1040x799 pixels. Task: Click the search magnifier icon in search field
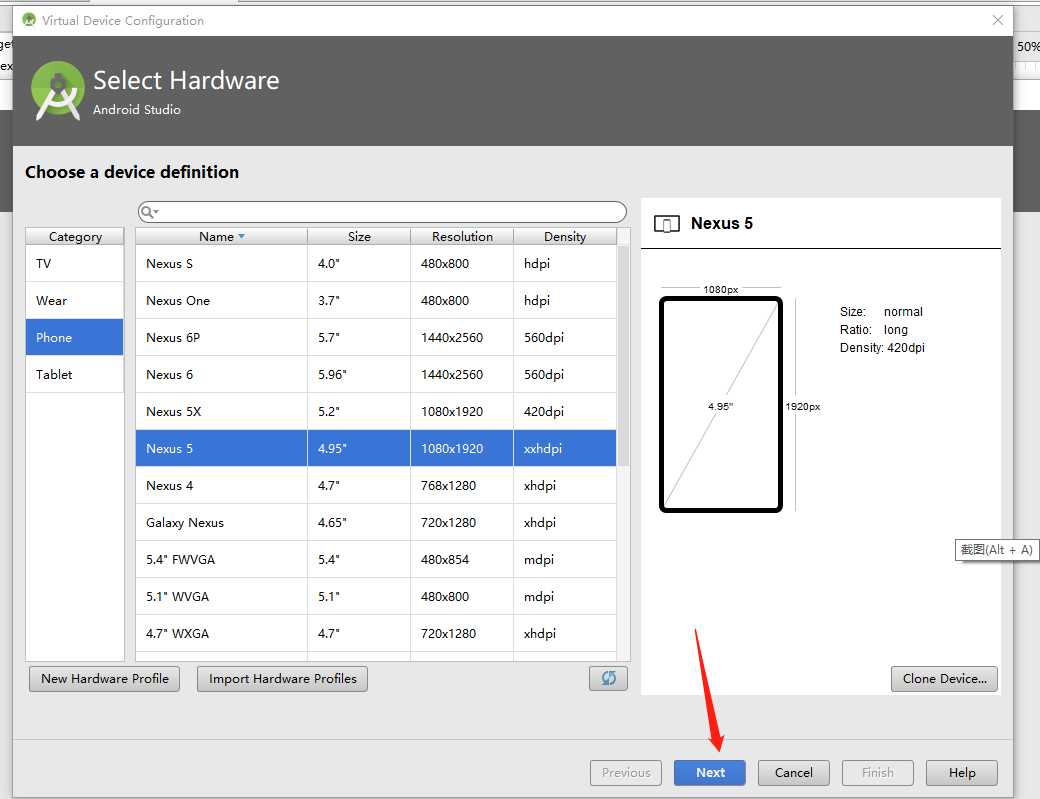tap(149, 212)
